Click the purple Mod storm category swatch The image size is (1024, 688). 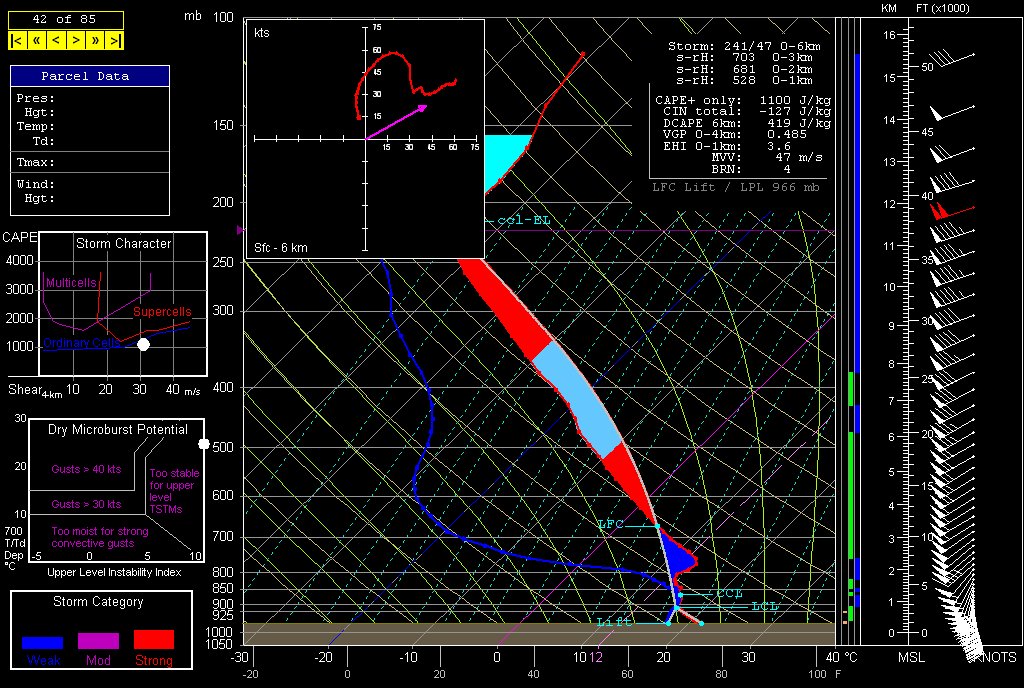tap(98, 640)
